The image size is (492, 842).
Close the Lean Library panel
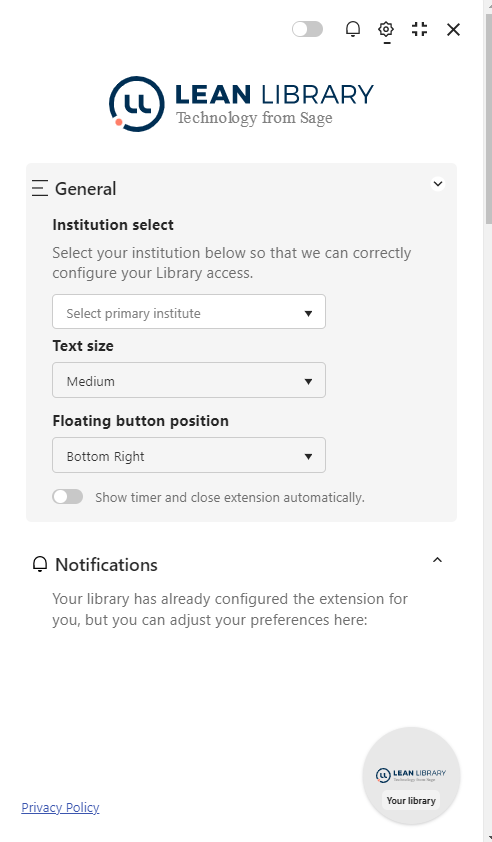(x=453, y=30)
